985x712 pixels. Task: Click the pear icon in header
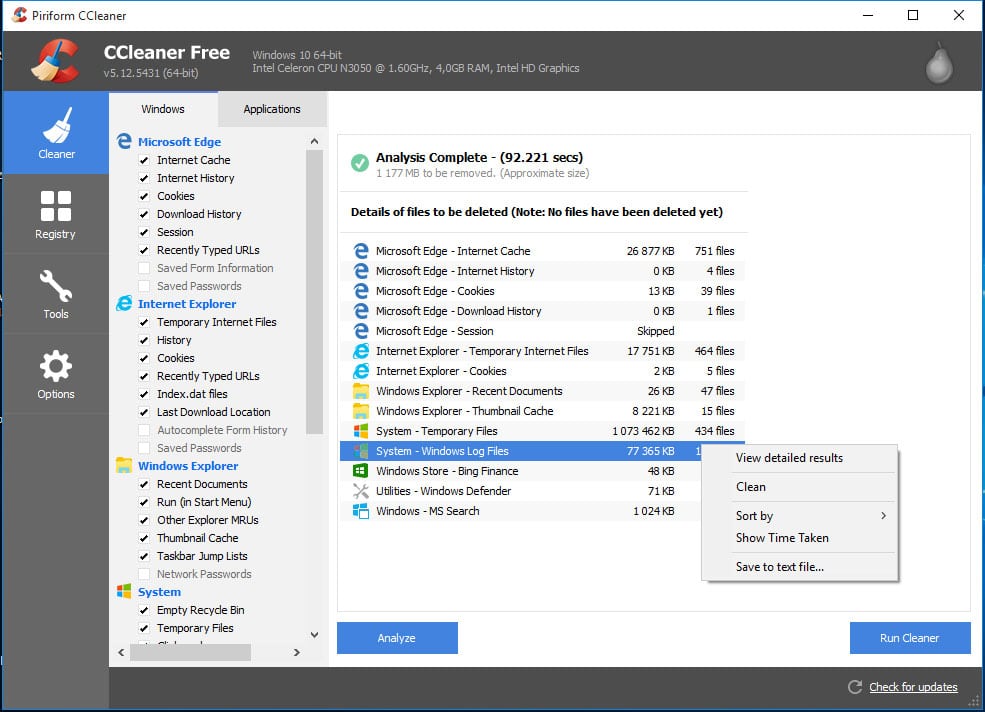939,63
